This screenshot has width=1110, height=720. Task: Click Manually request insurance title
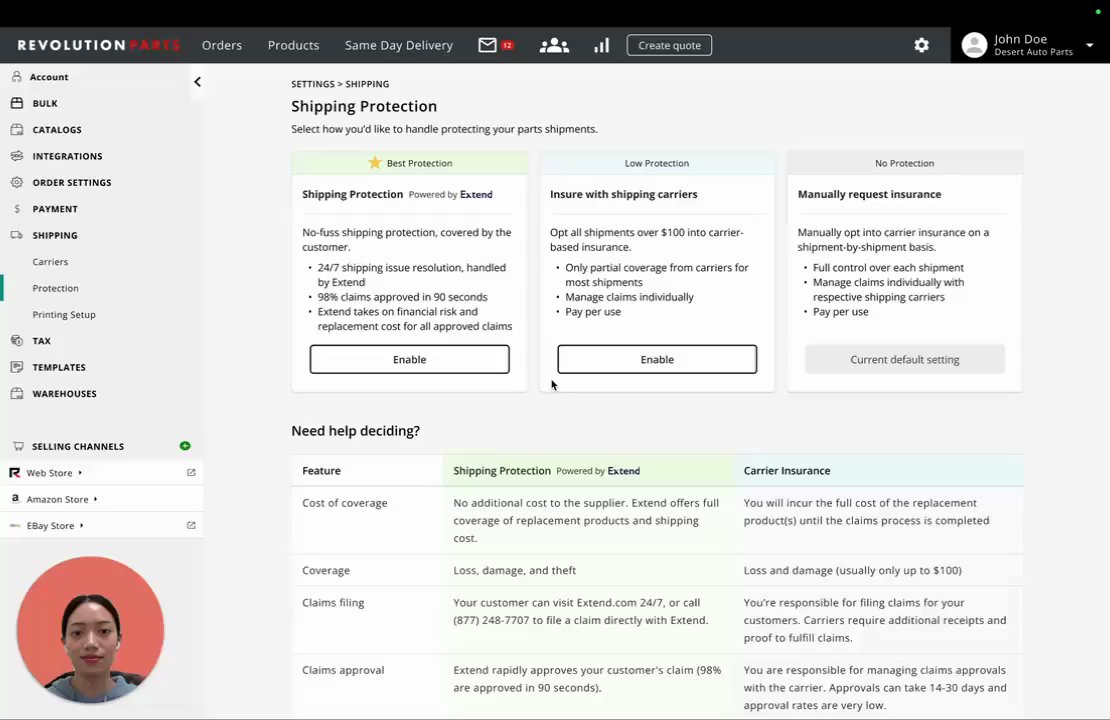coord(869,194)
